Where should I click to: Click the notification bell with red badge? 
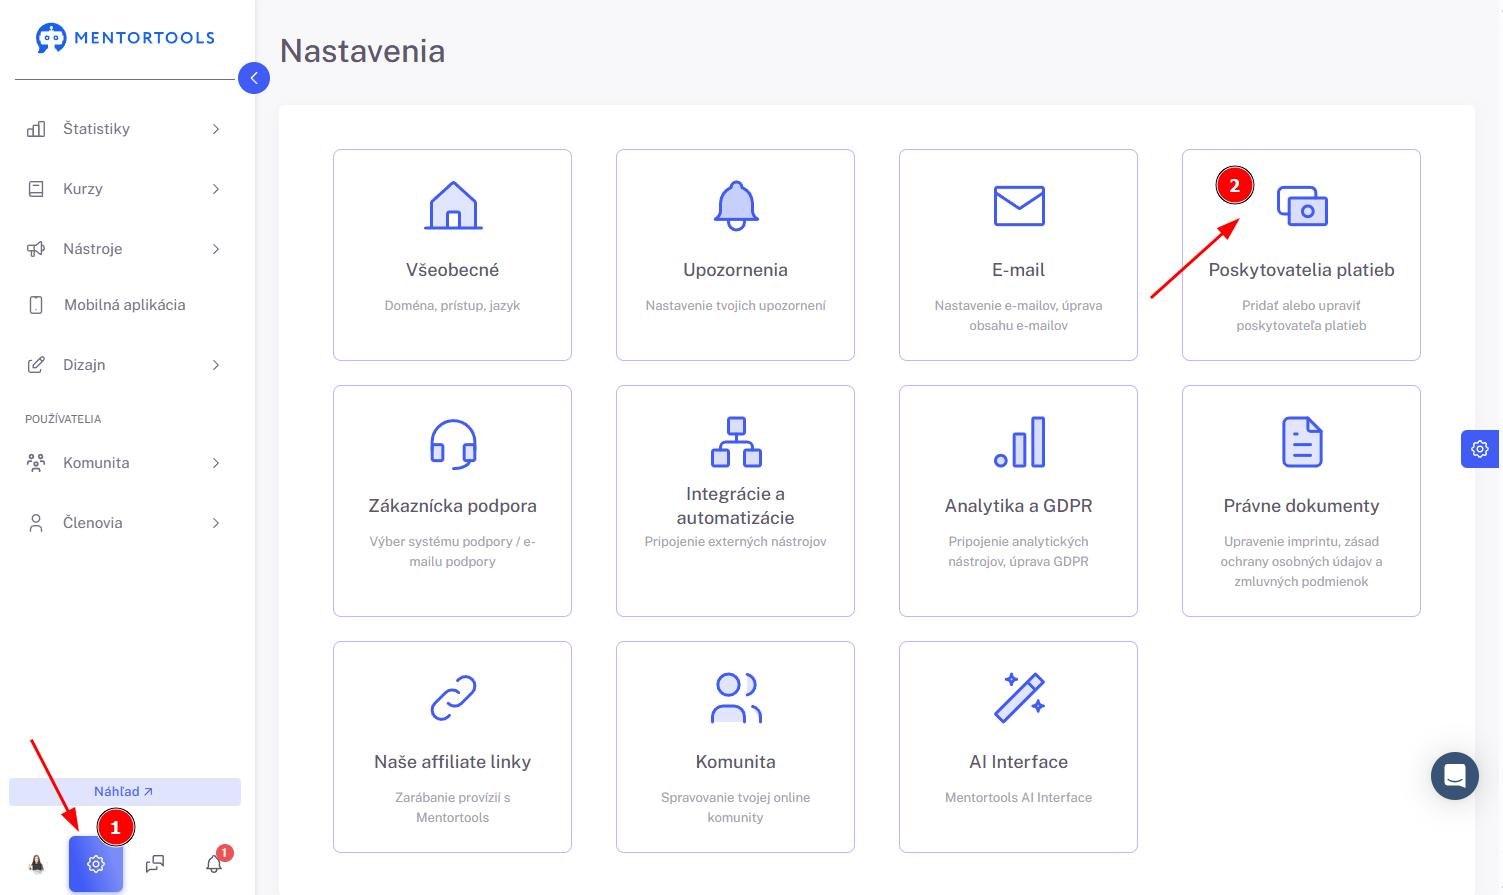(x=215, y=863)
